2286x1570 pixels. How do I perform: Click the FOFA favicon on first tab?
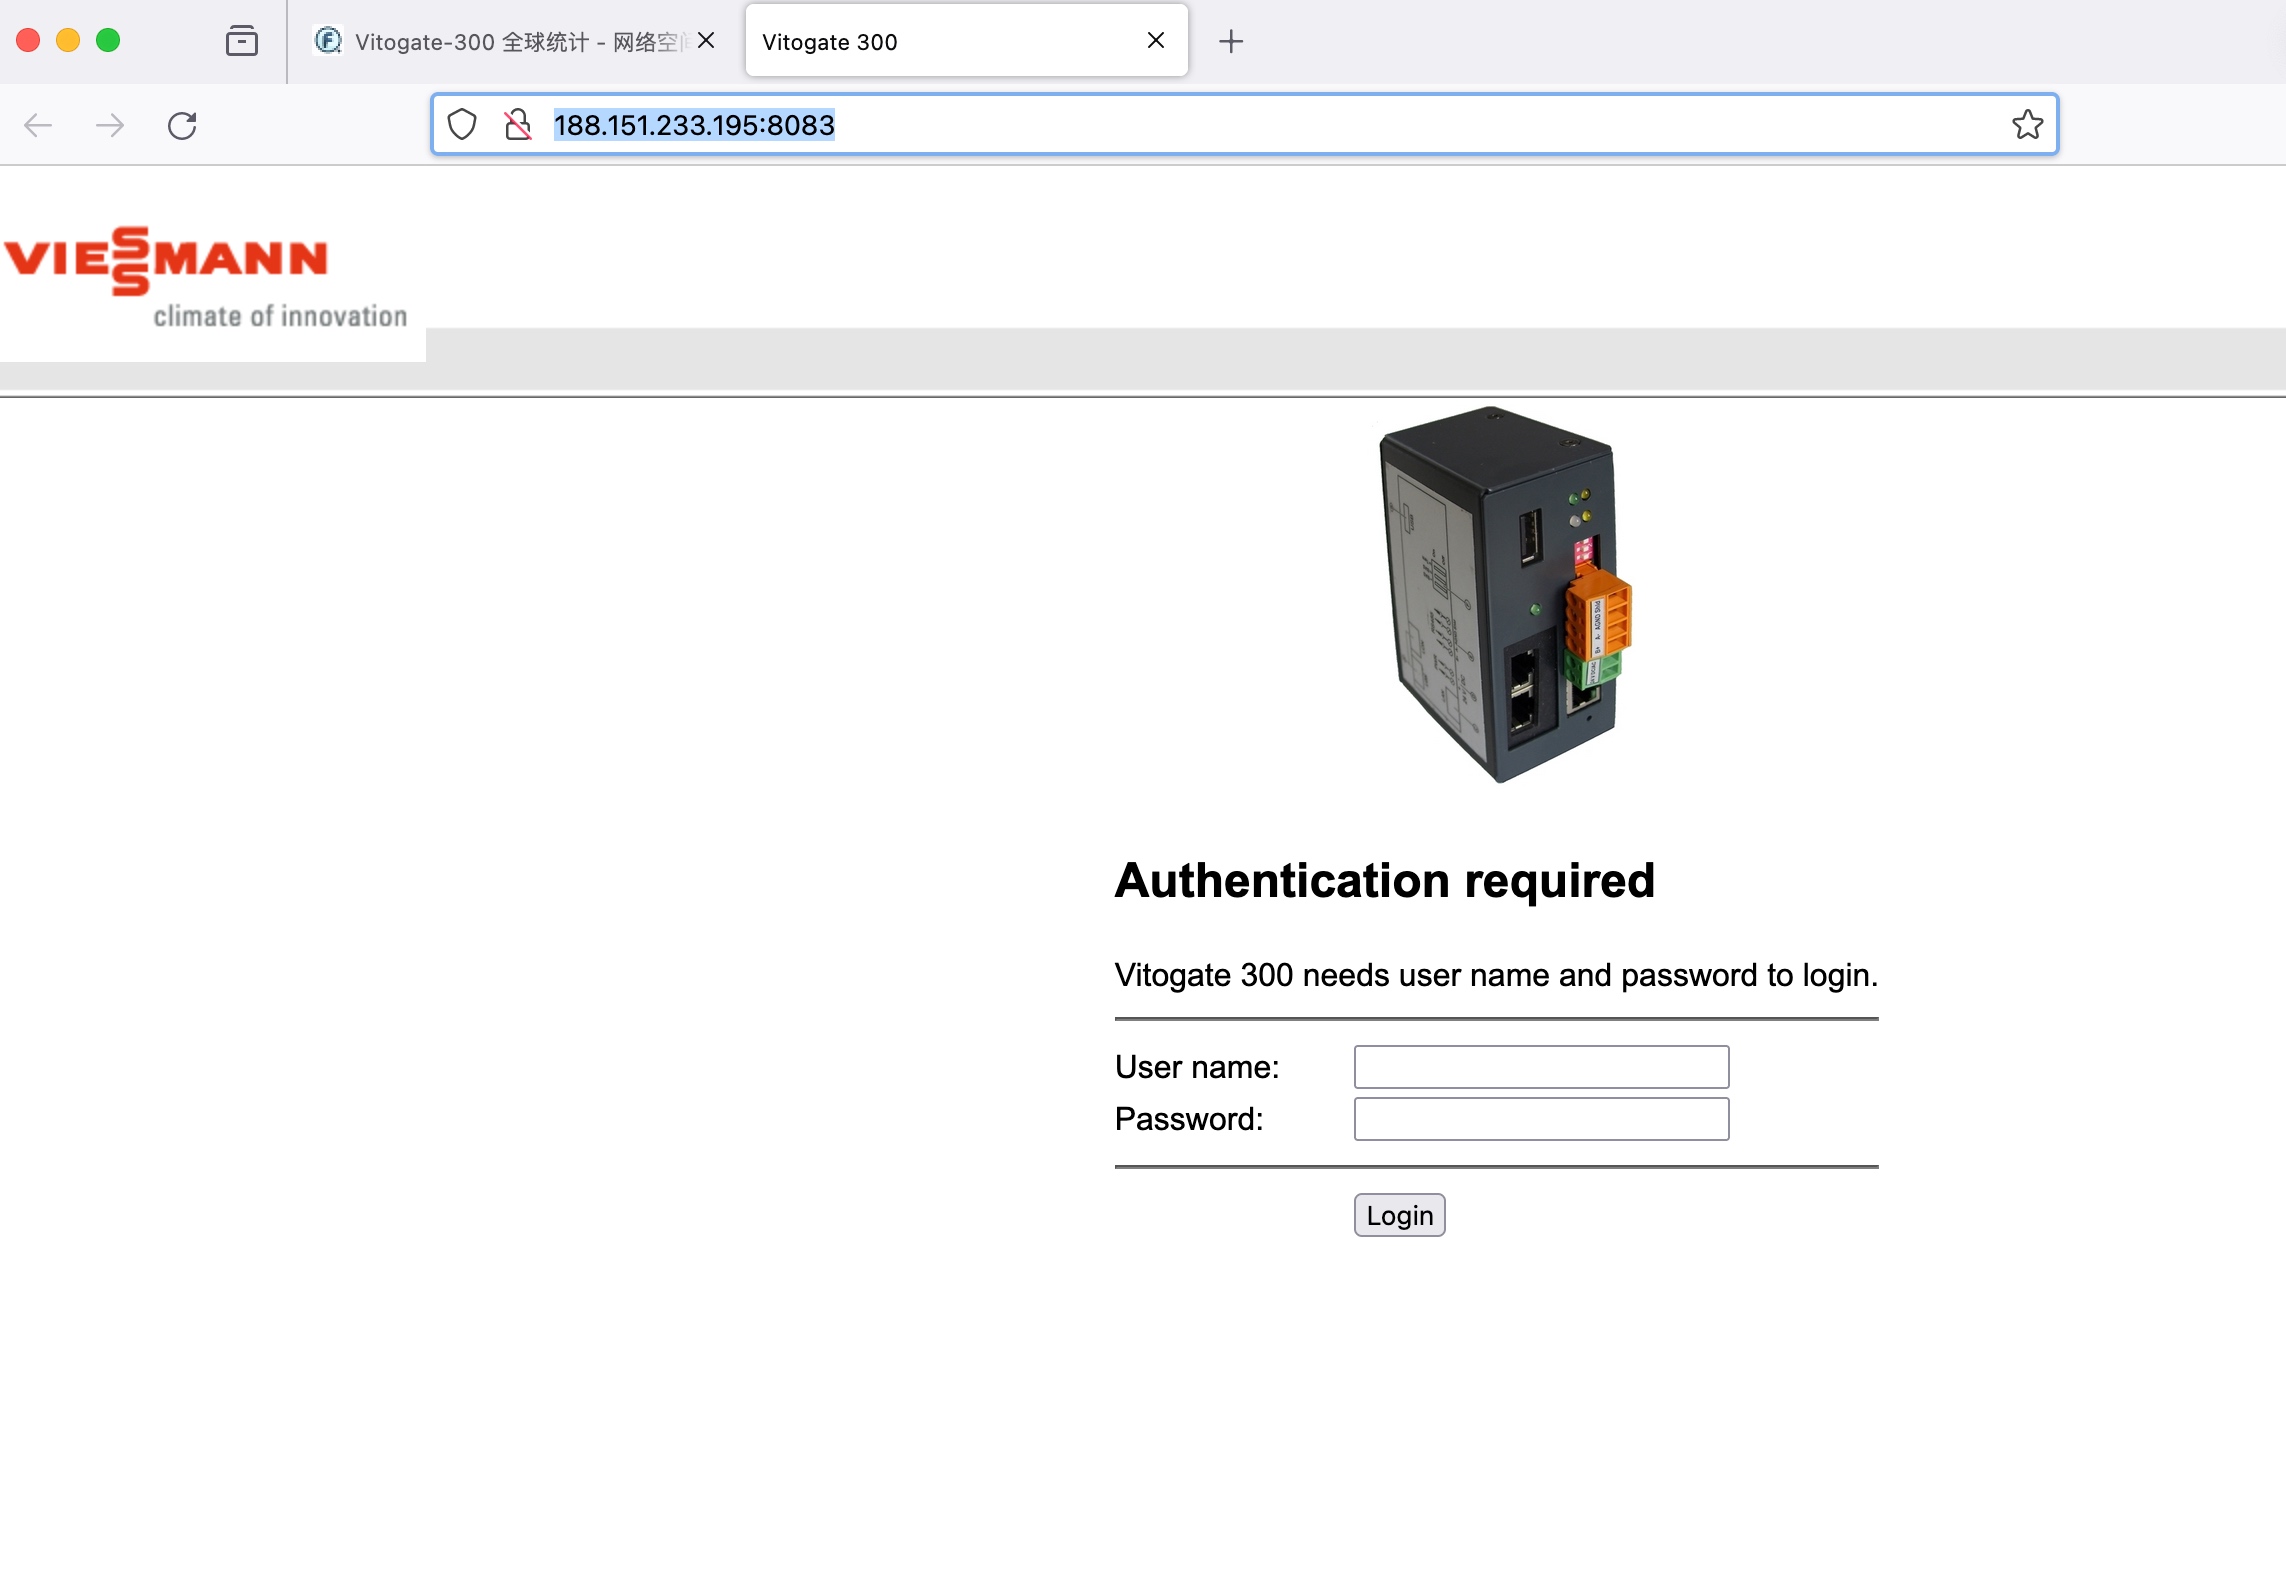328,41
